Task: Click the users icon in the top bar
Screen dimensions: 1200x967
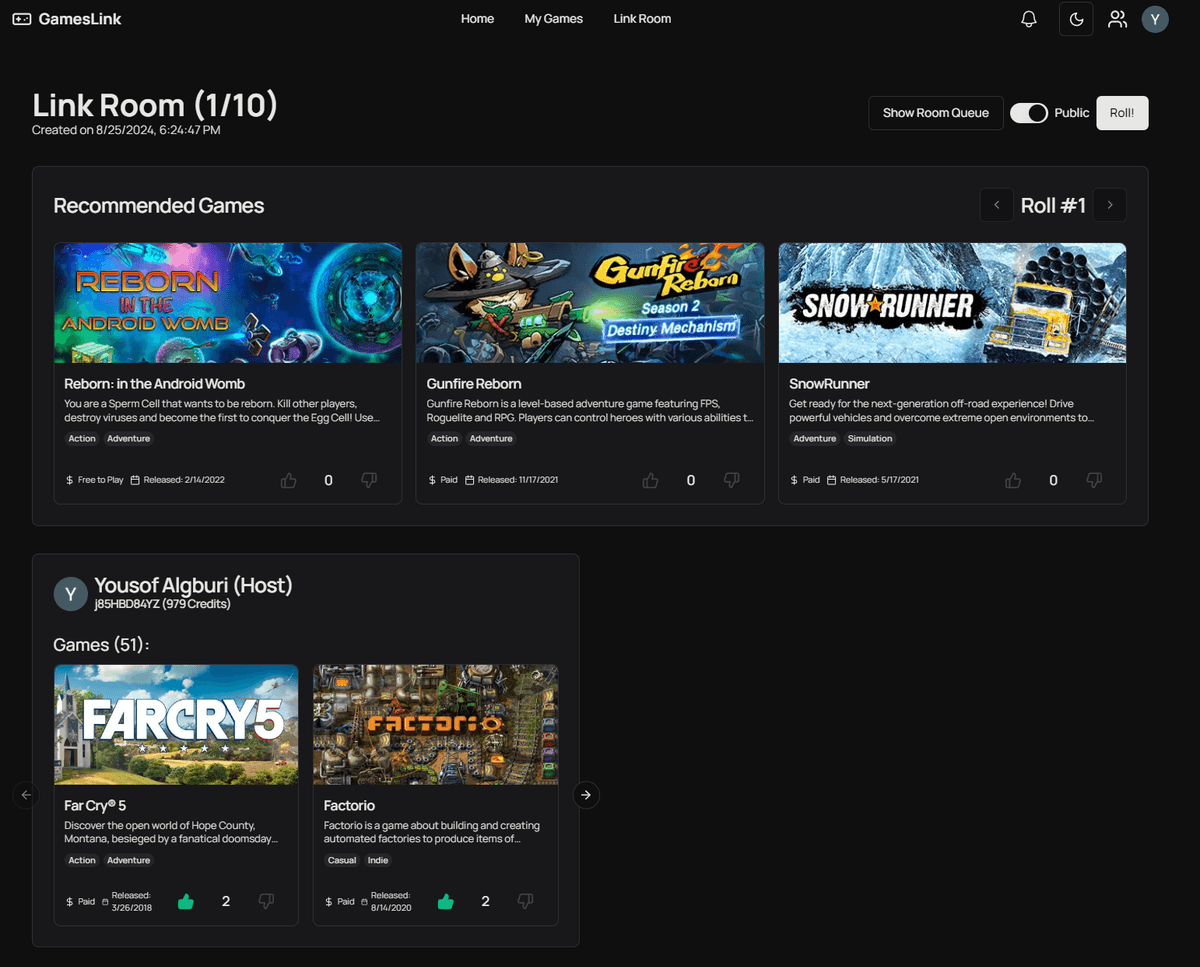Action: pyautogui.click(x=1117, y=18)
